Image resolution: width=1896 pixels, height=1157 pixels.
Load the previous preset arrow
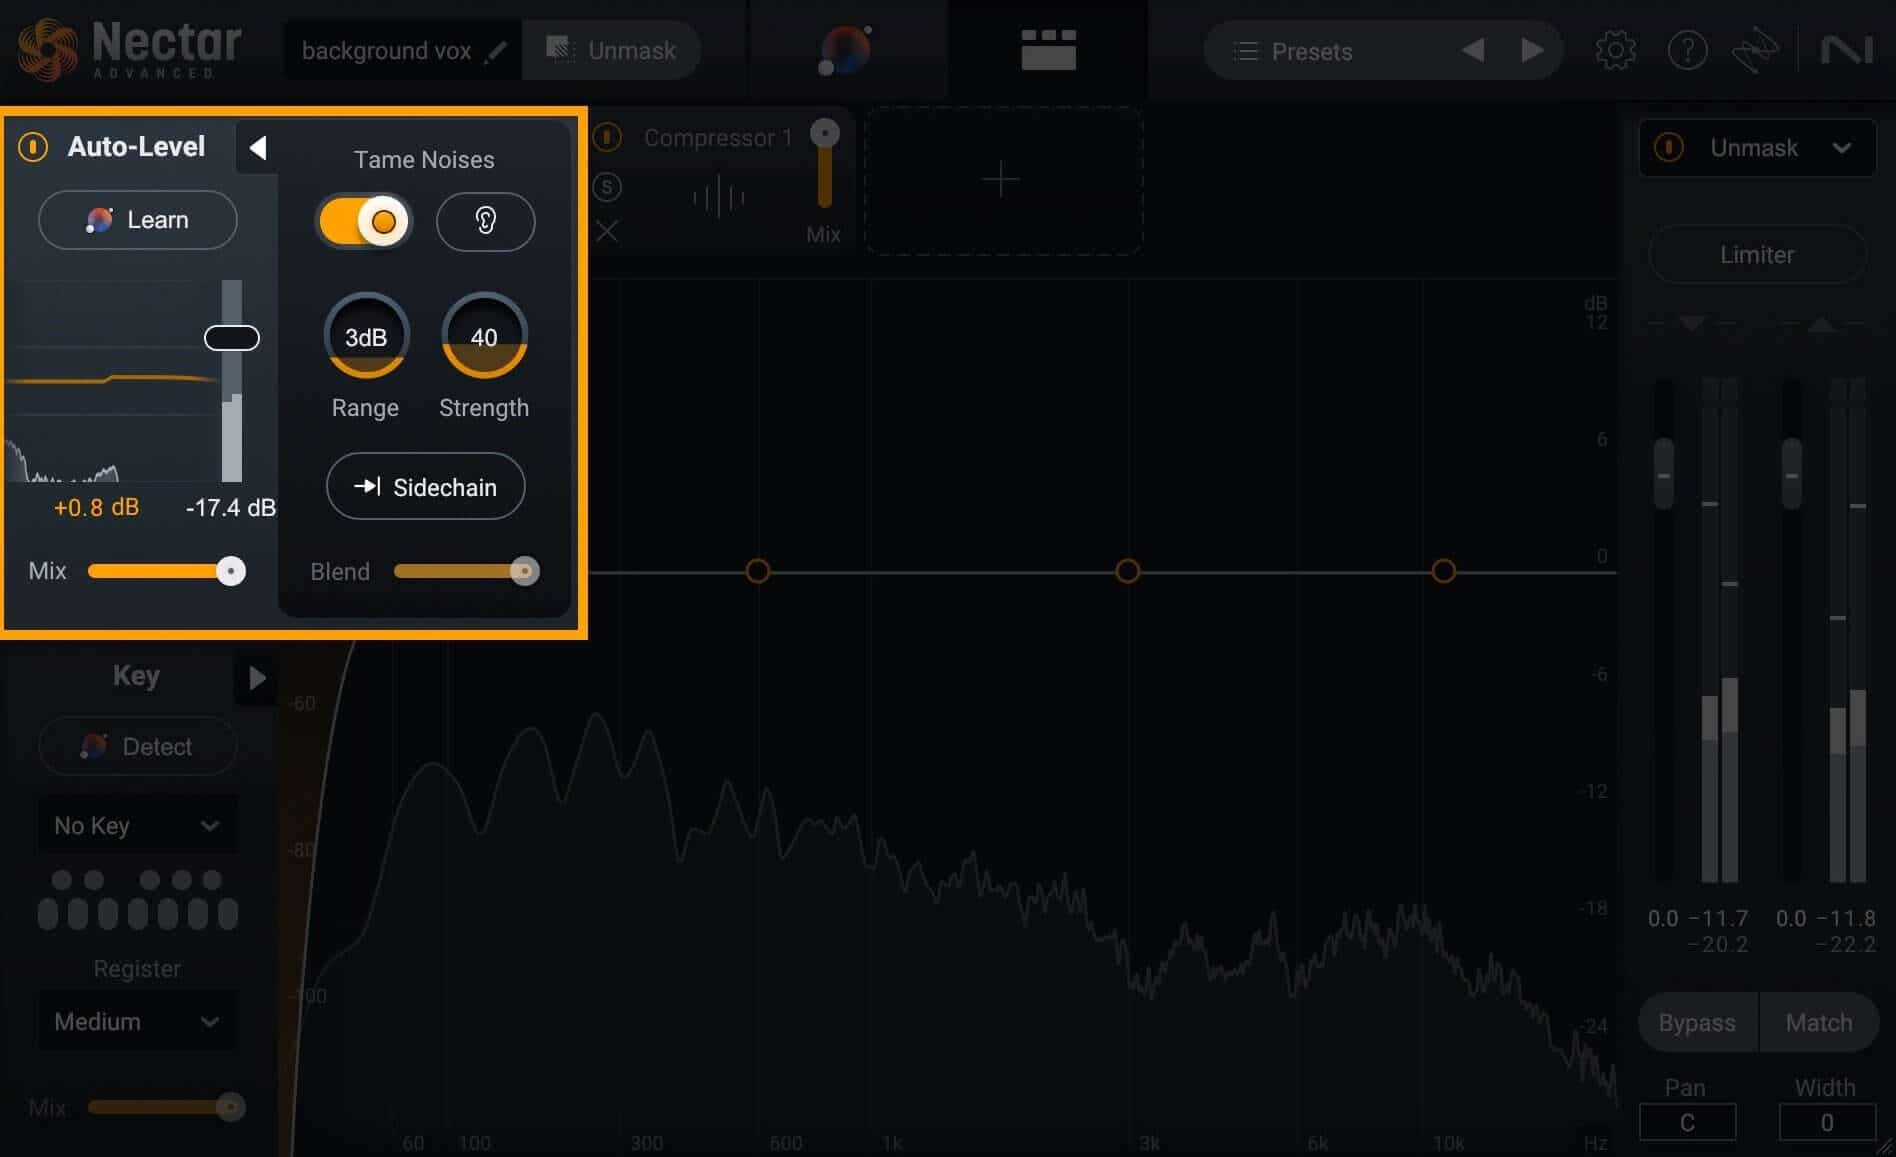click(x=1472, y=50)
